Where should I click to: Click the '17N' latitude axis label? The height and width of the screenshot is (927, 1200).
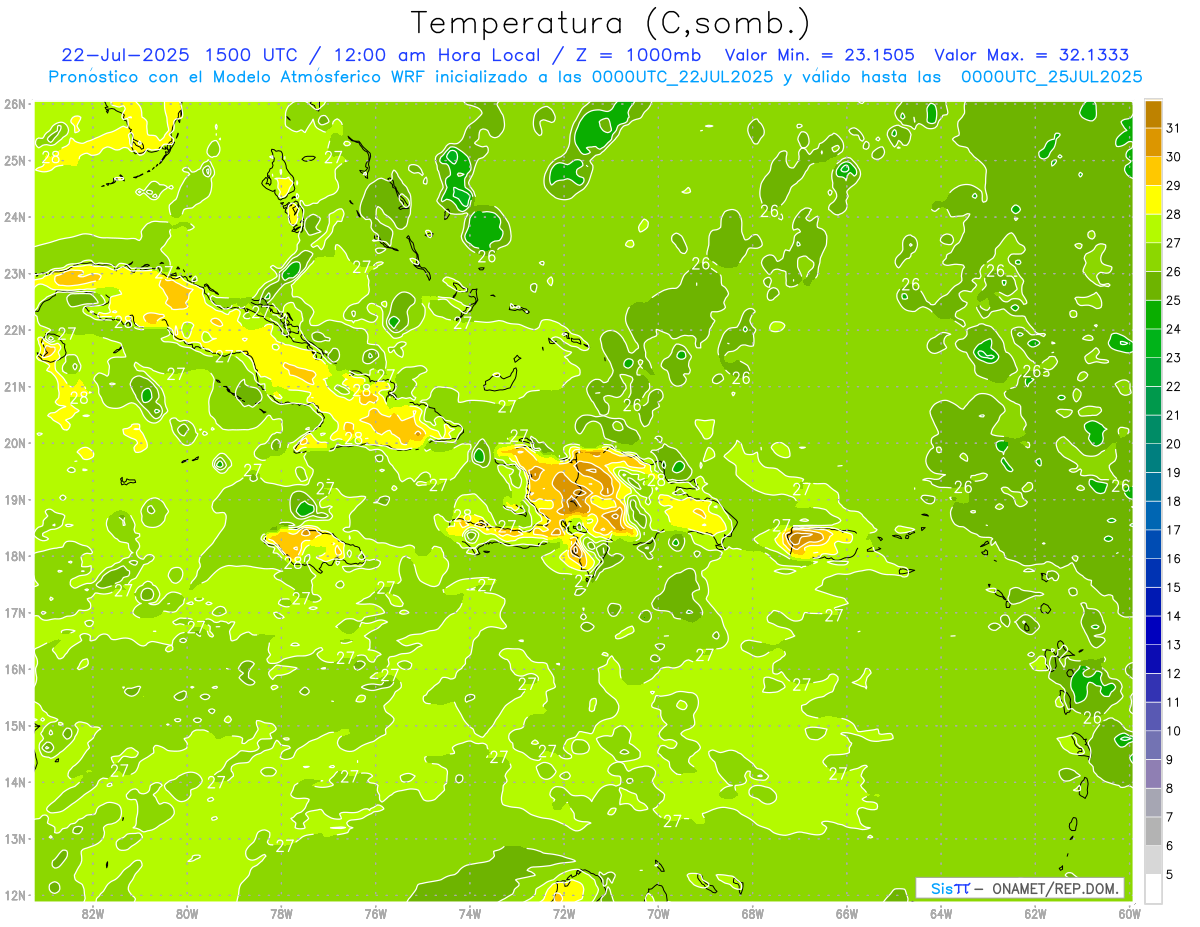15,612
